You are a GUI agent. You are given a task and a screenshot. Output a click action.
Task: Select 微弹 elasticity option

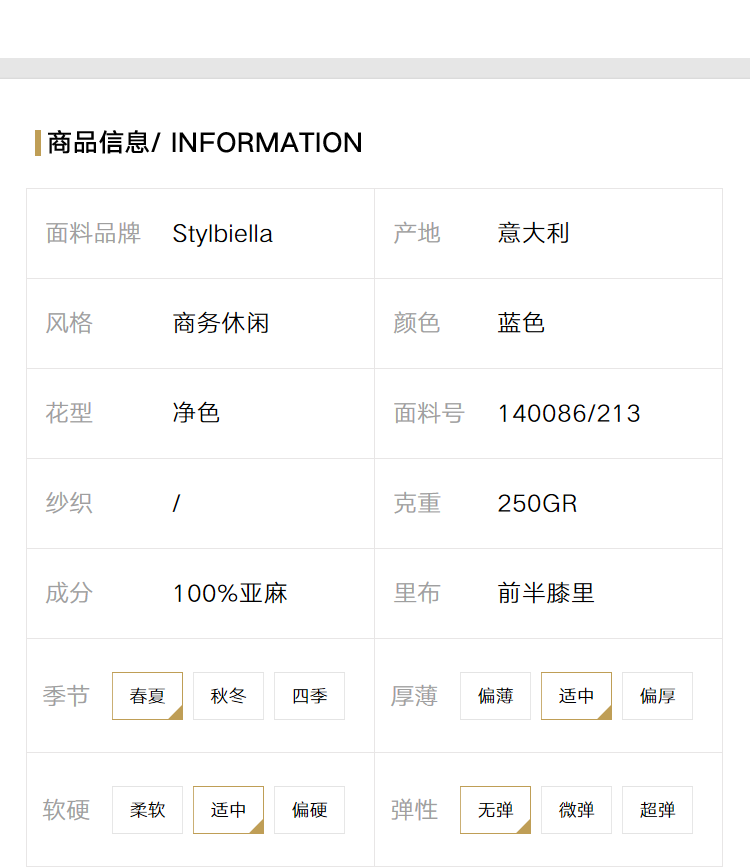pos(576,810)
